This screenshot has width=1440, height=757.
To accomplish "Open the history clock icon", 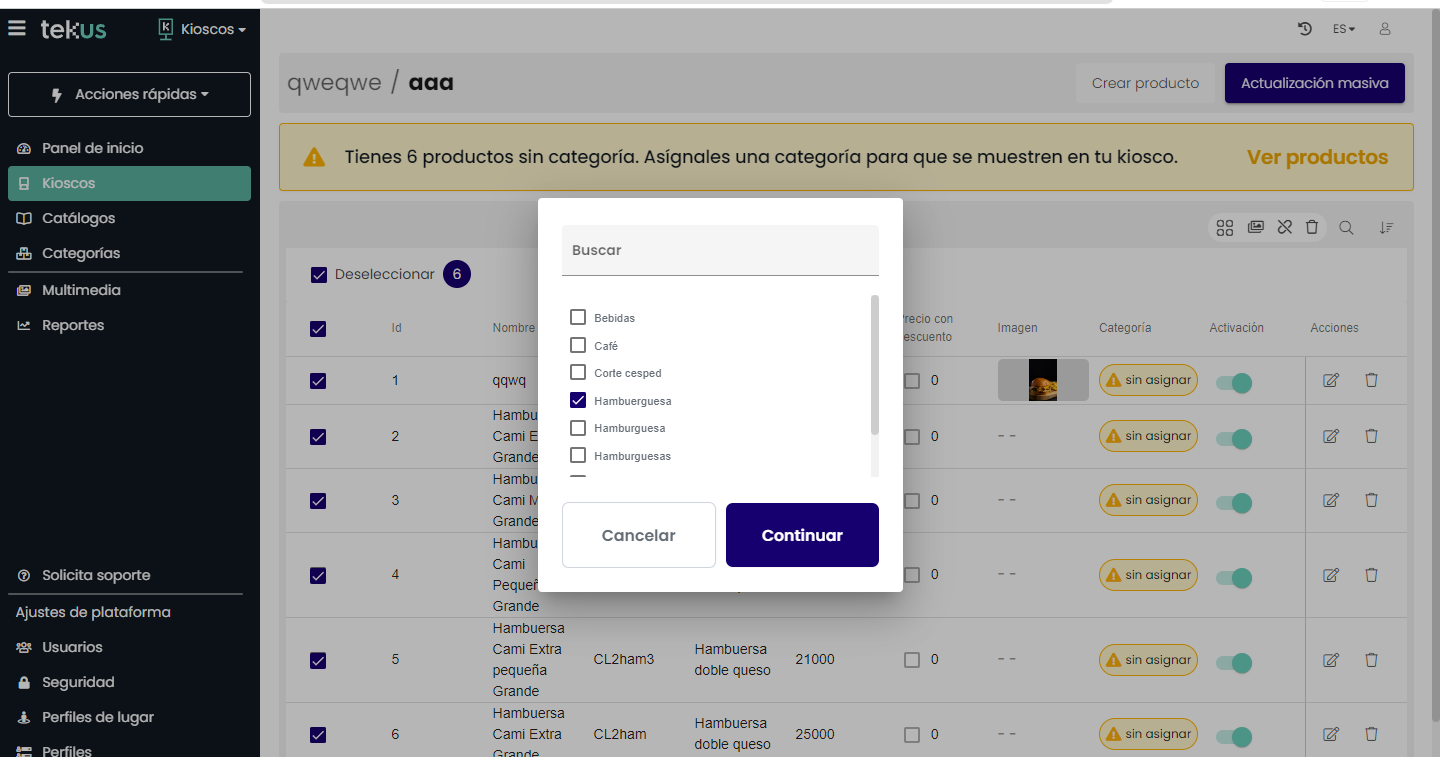I will [1305, 29].
